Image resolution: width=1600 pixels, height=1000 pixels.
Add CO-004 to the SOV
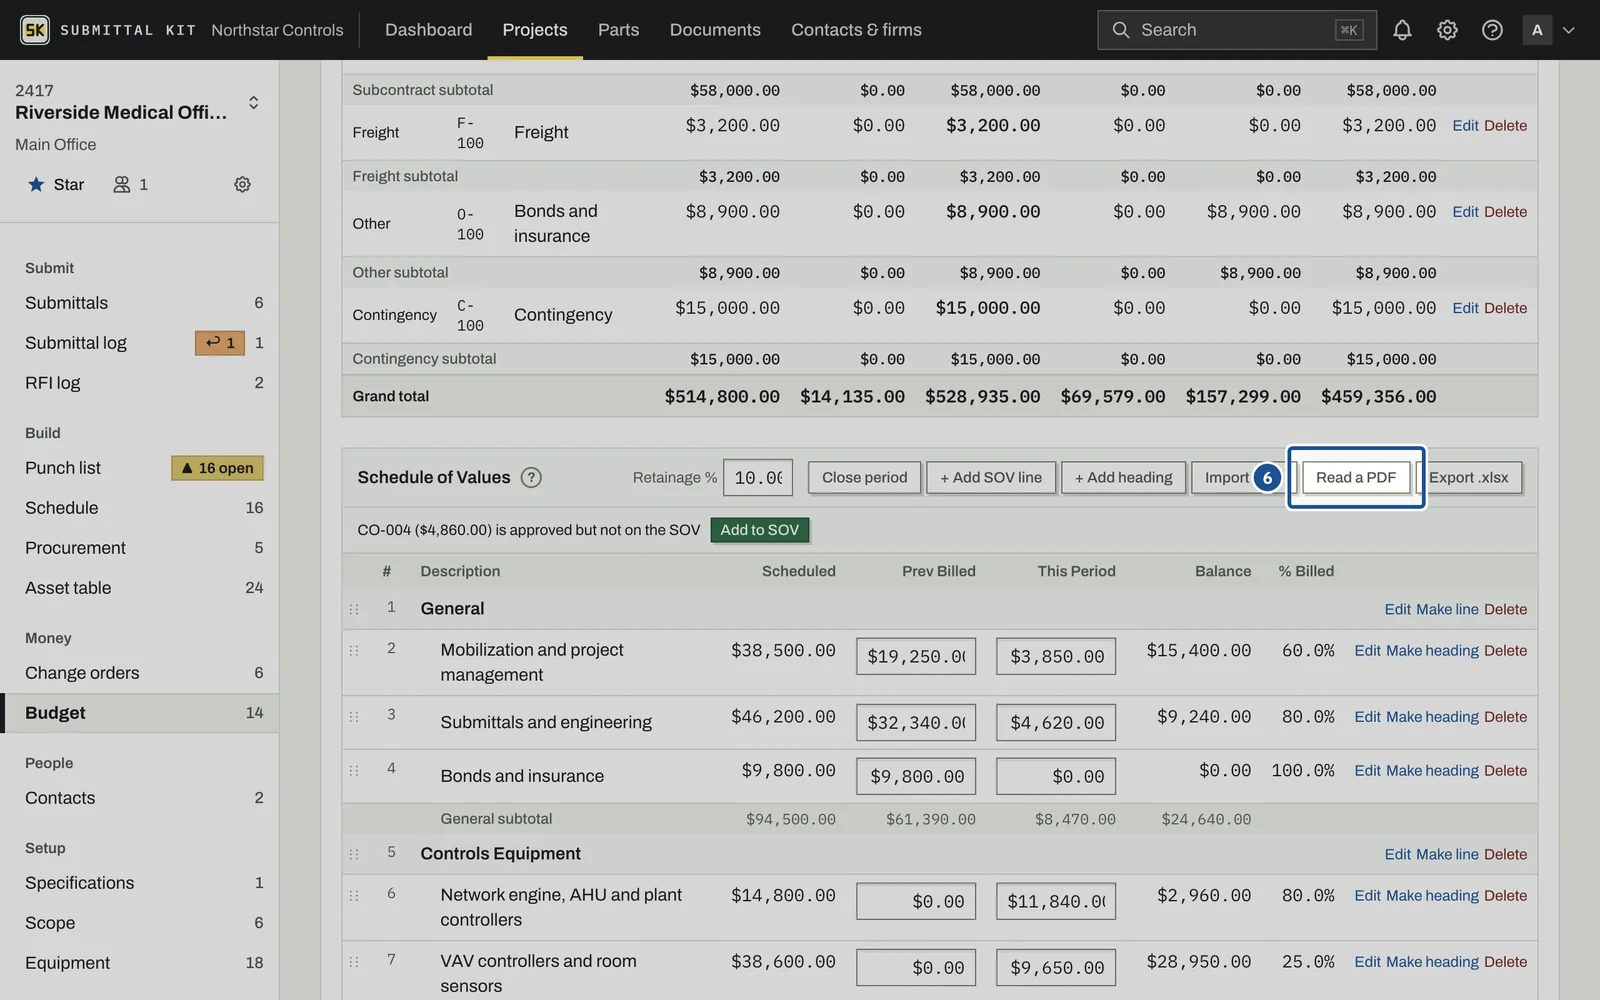point(759,530)
